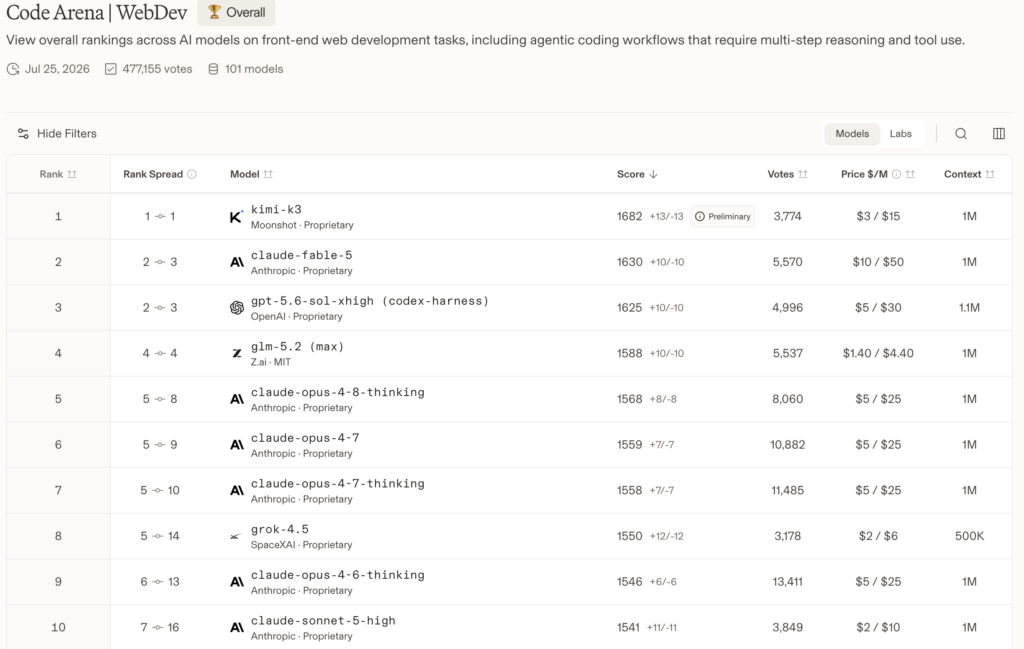This screenshot has width=1024, height=649.
Task: Click the checkbox icon next to votes
Action: click(111, 69)
